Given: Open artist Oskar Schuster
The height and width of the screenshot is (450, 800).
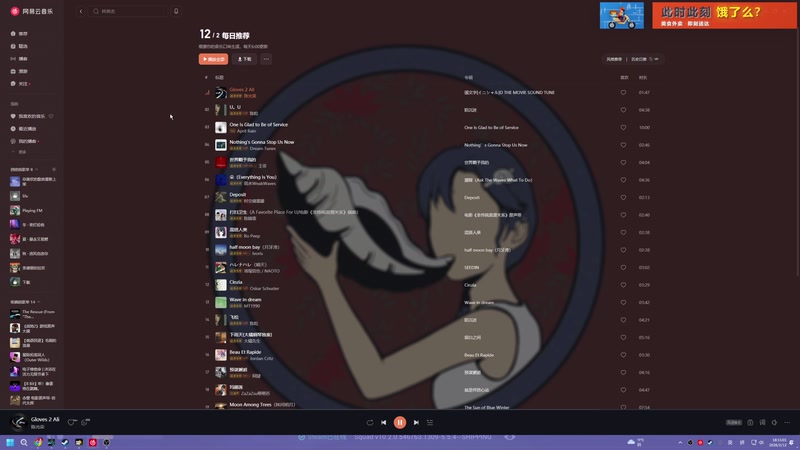Looking at the screenshot, I should 264,289.
